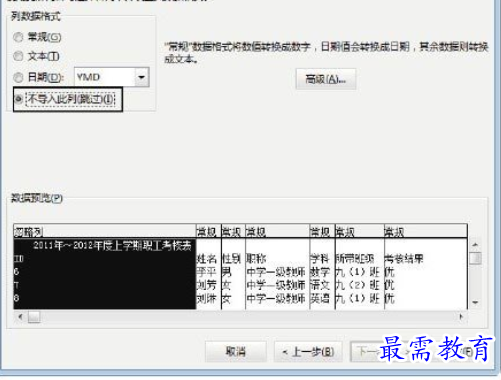Click the preview vertical scrollbar down arrow

[x=475, y=302]
